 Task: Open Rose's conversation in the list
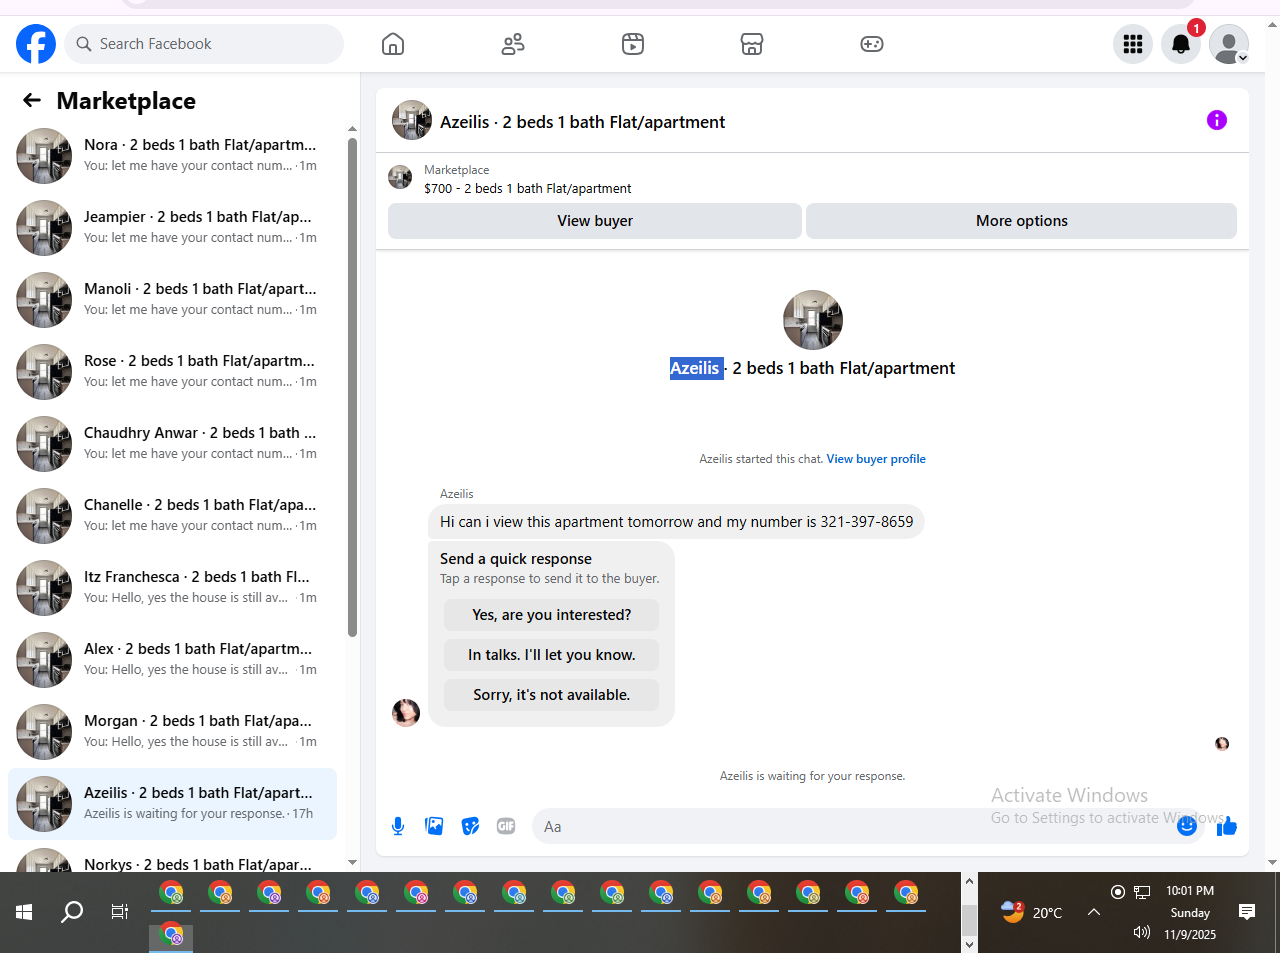coord(172,372)
